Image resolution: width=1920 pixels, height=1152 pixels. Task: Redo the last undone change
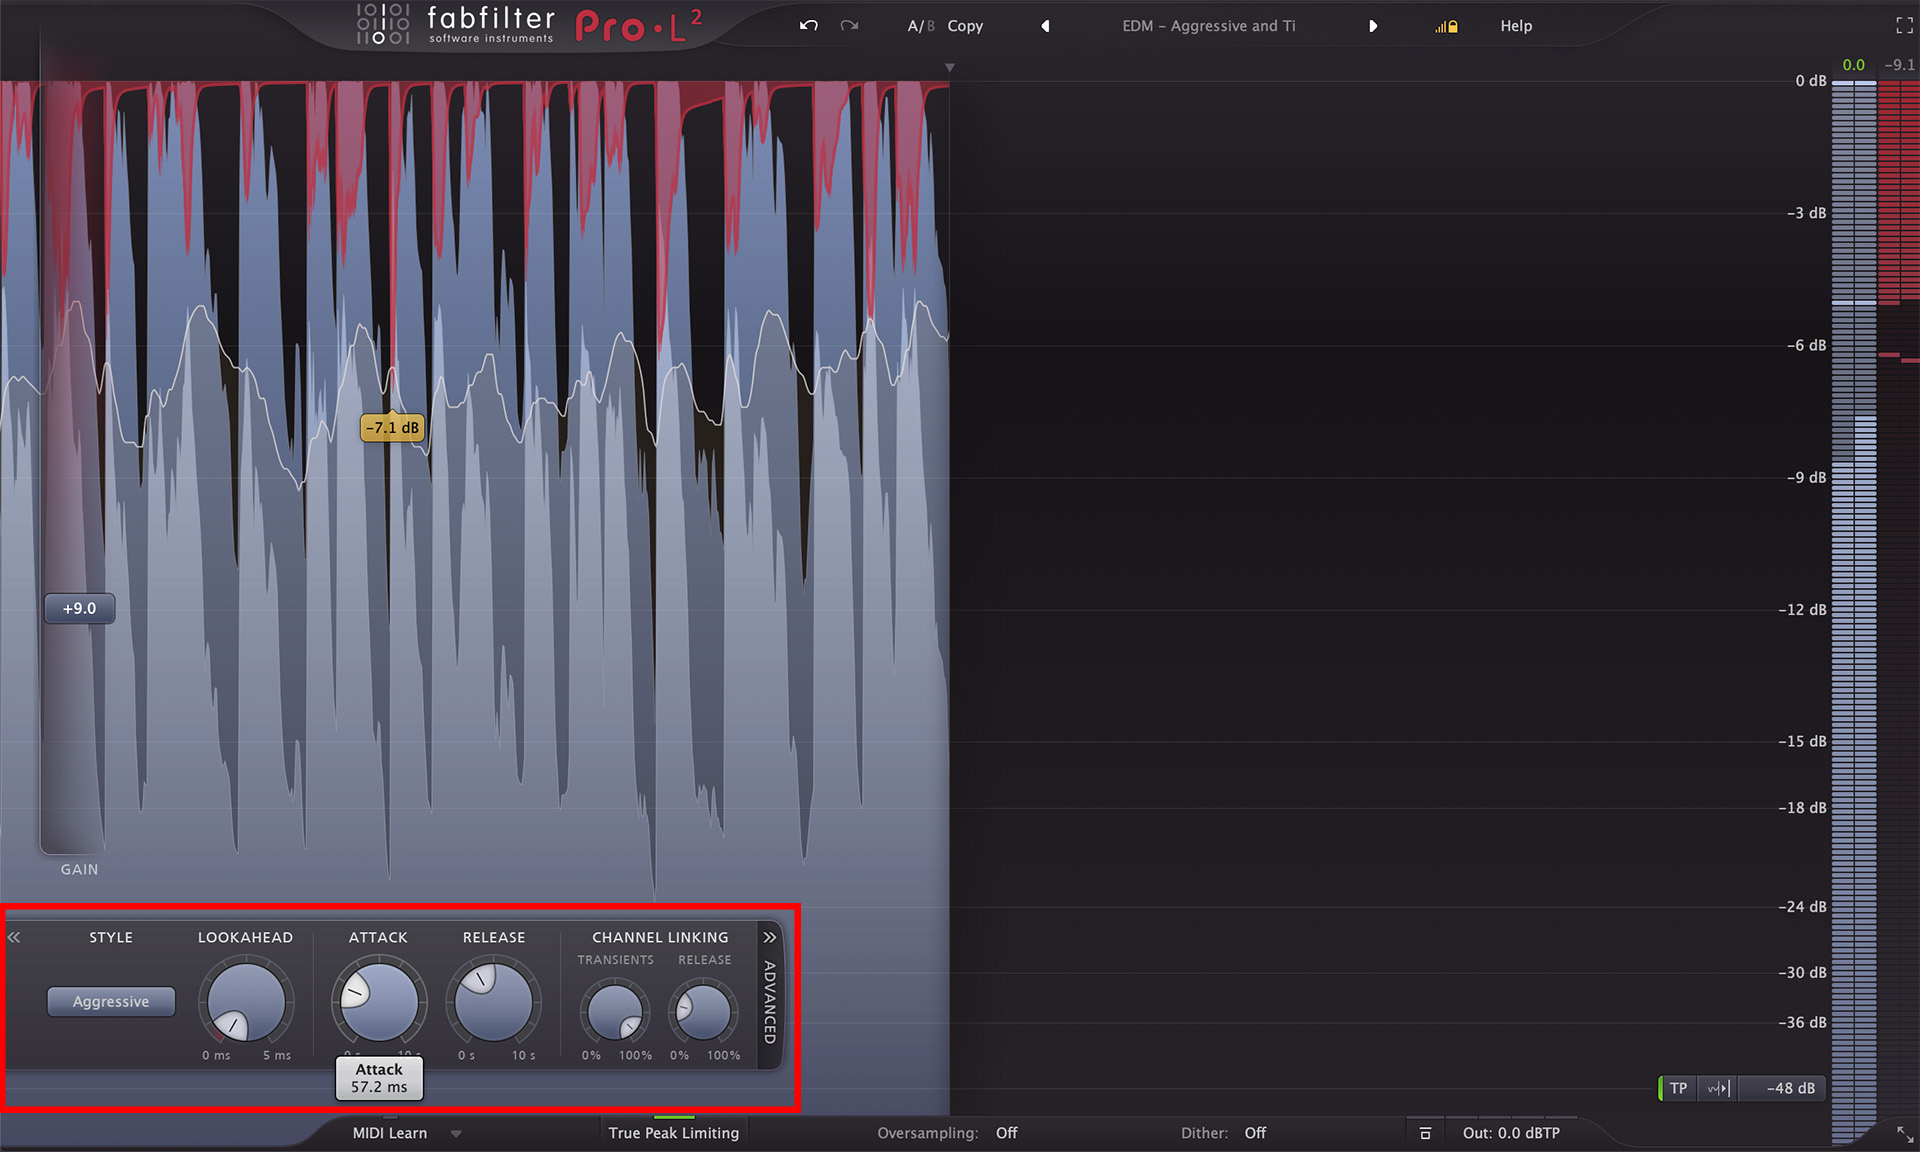click(849, 26)
